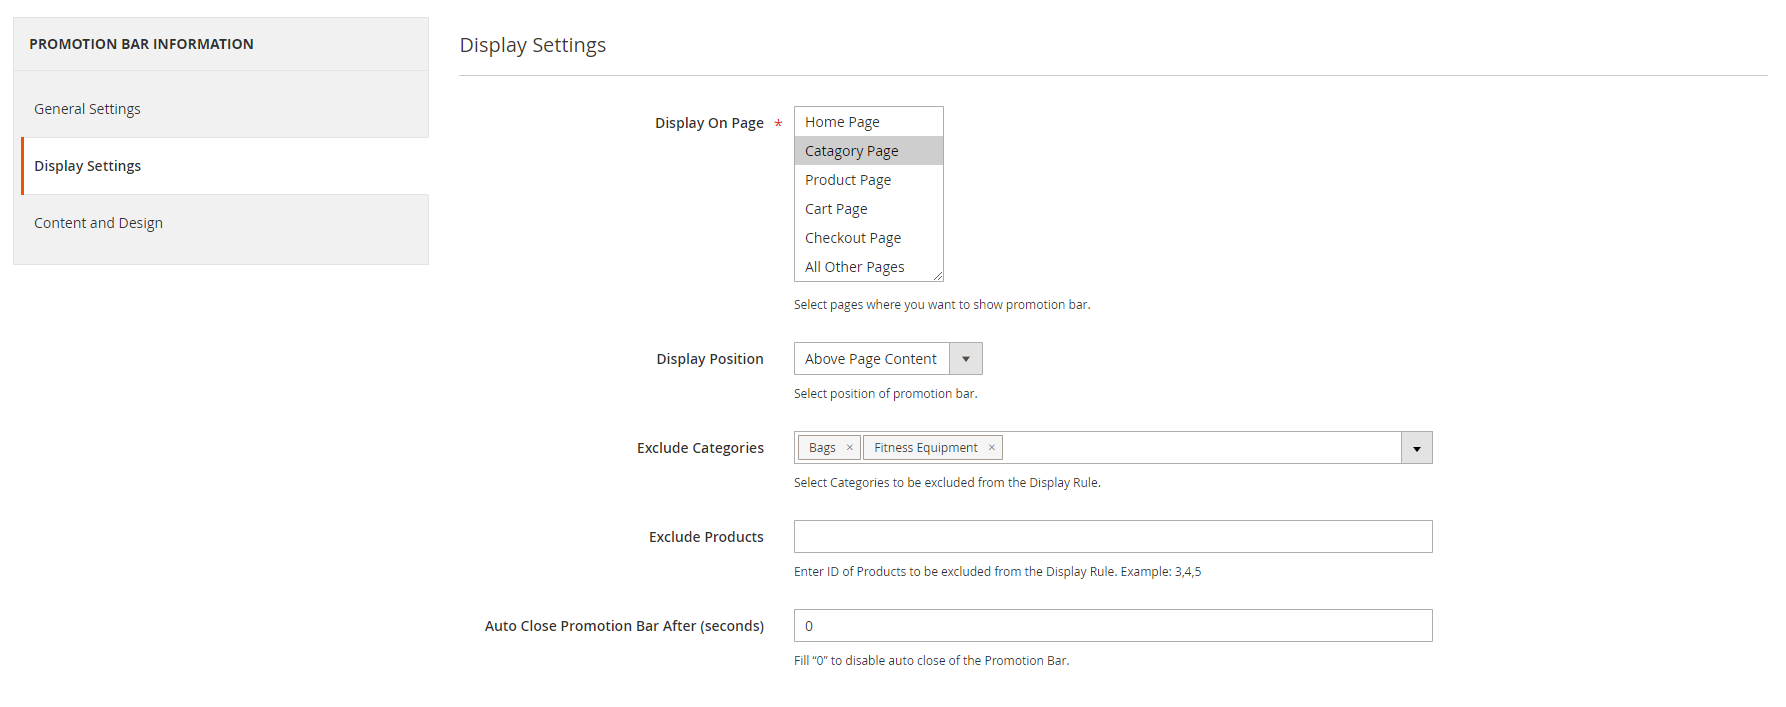
Task: Click the Display Position label
Action: click(x=710, y=359)
